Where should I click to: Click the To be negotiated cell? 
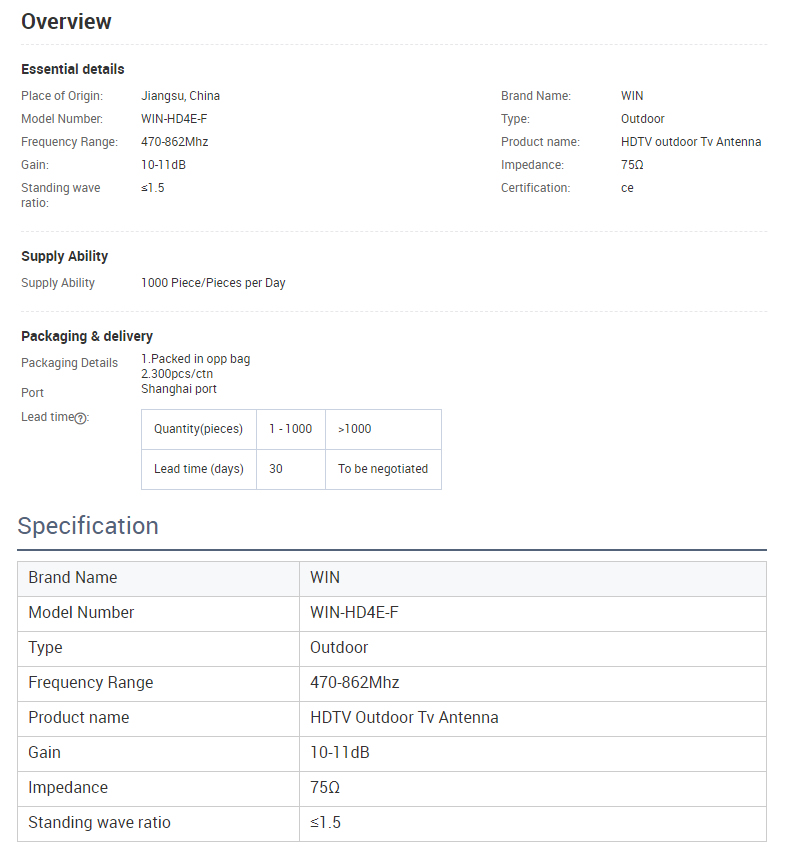[382, 469]
